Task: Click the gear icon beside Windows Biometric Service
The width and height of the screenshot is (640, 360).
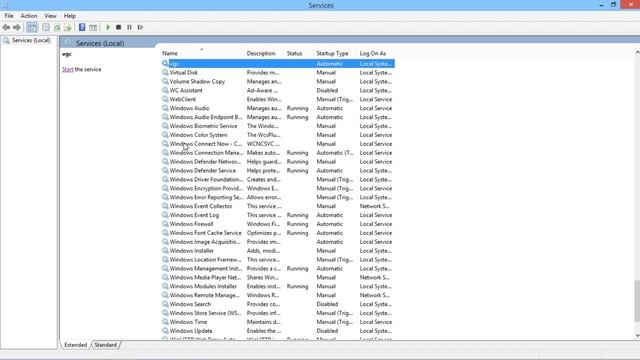Action: click(165, 126)
